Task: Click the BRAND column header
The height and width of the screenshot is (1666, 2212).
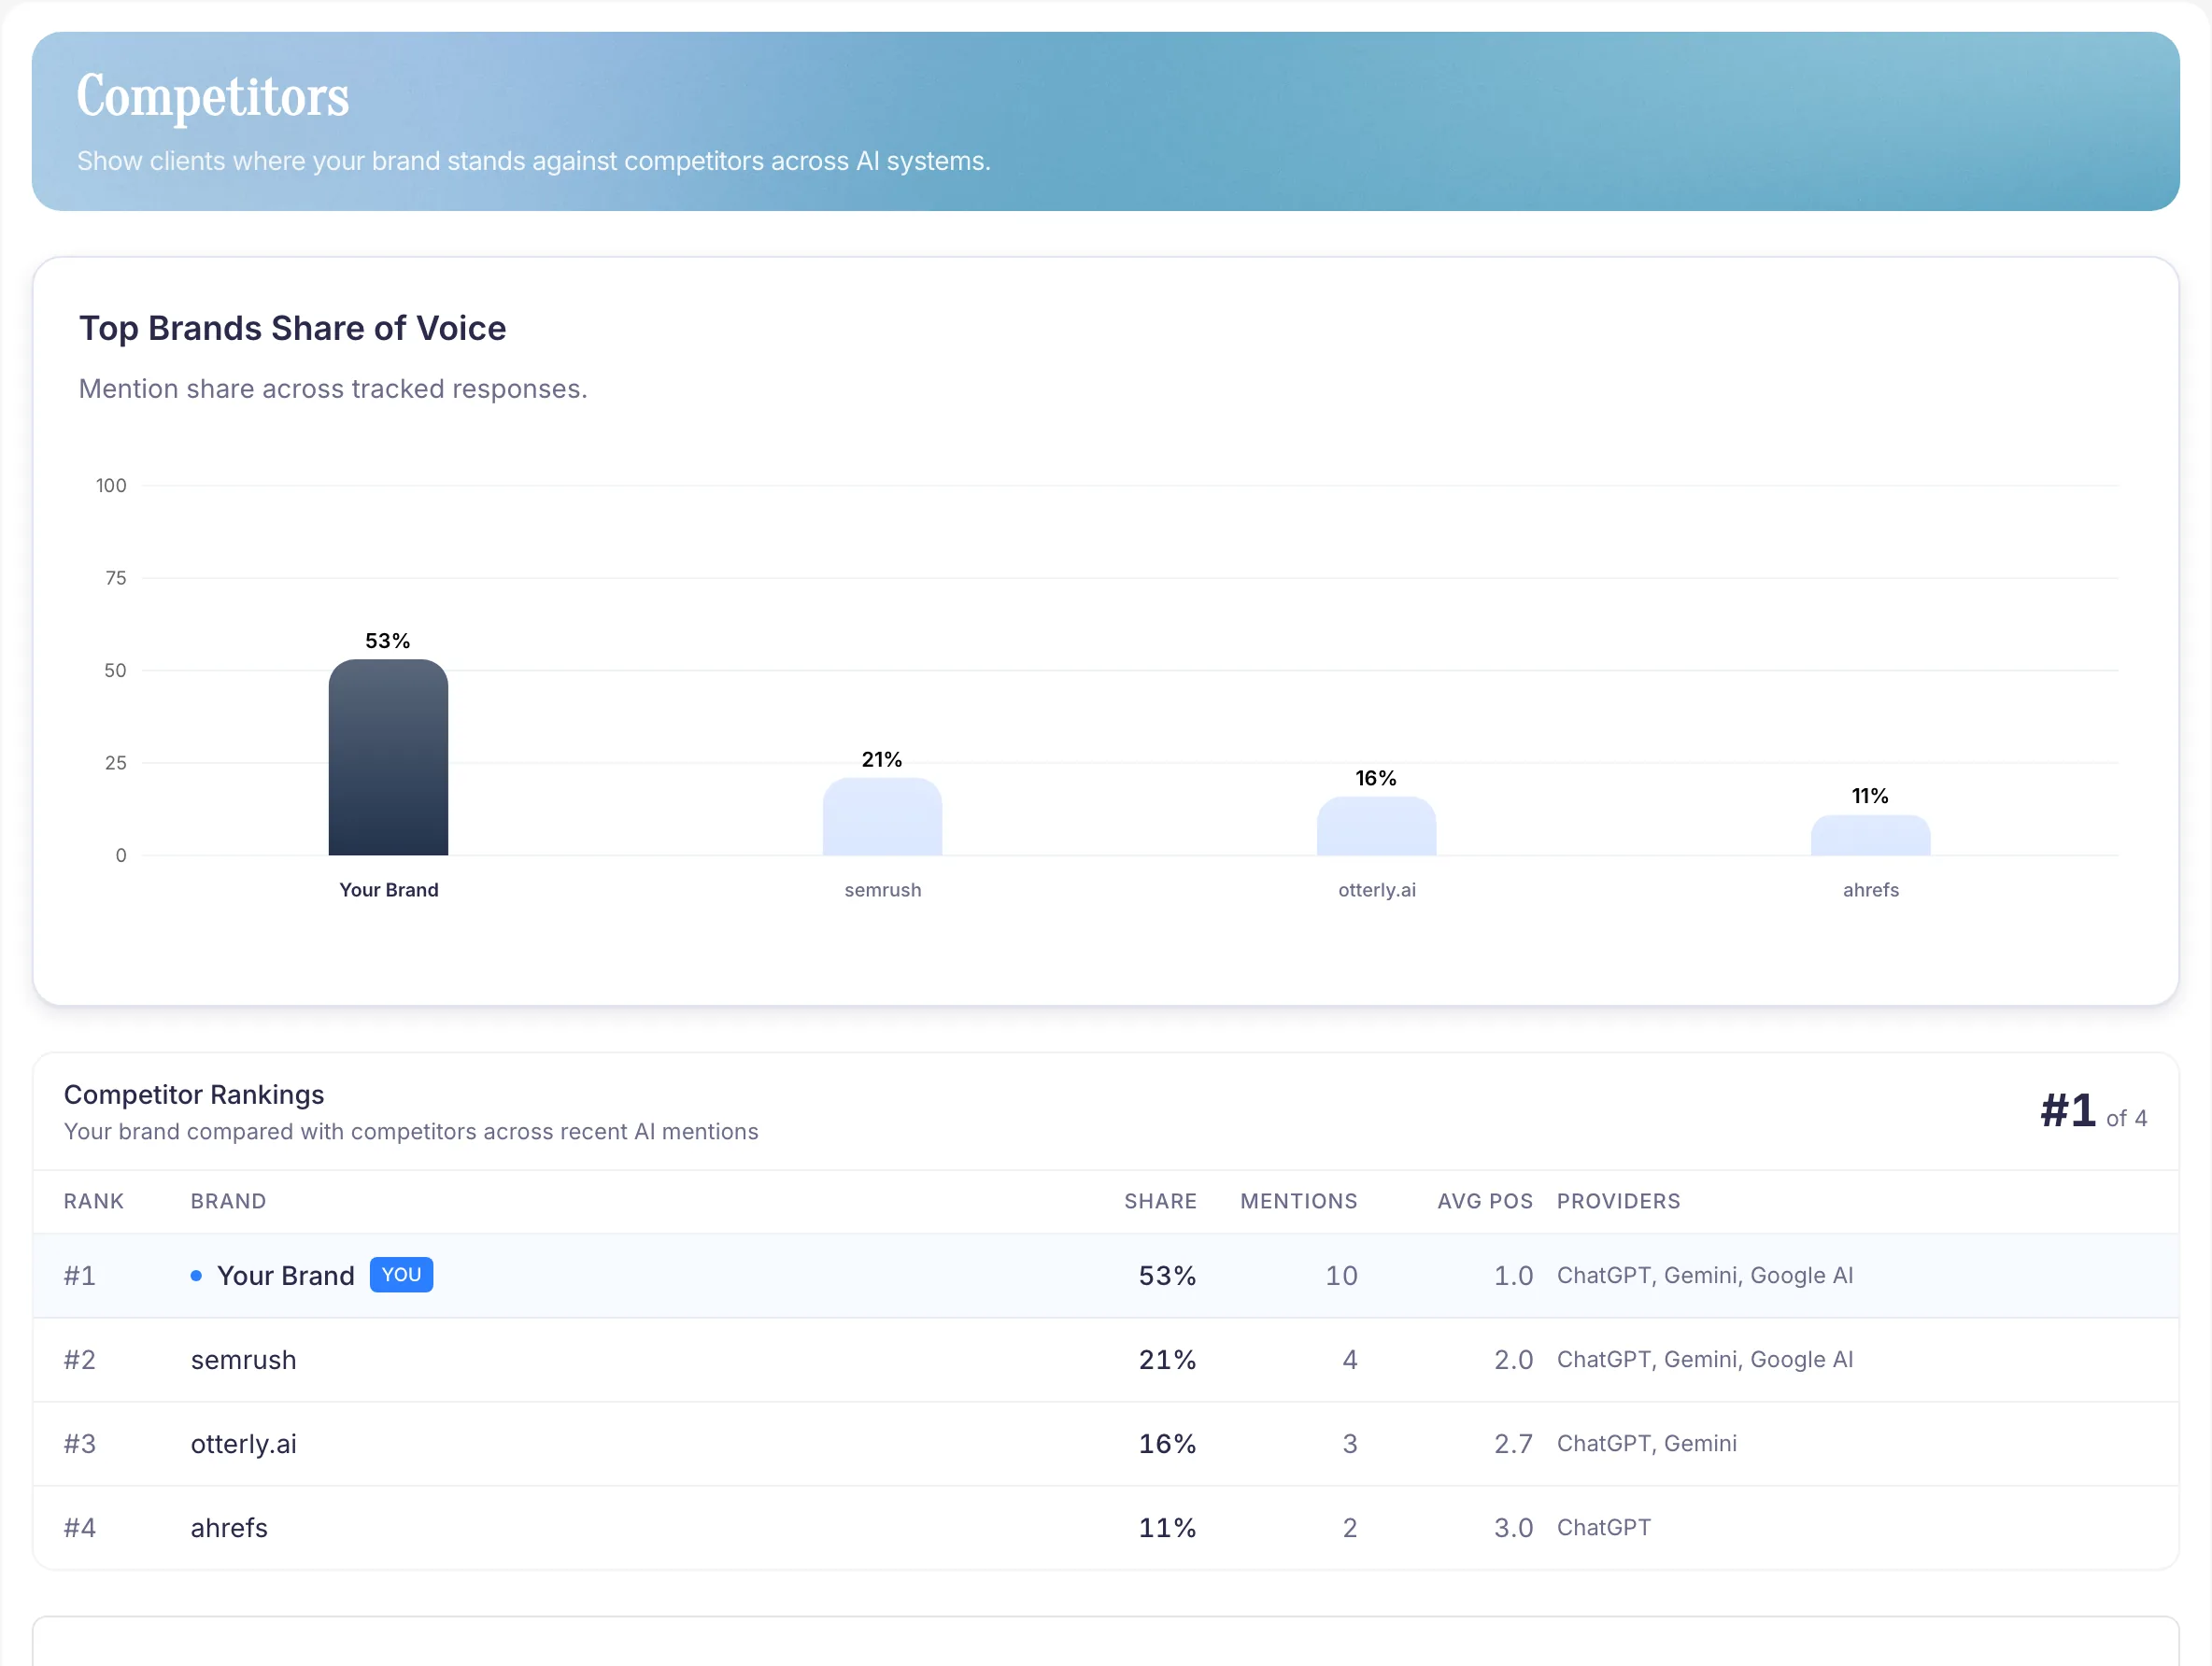Action: click(x=228, y=1201)
